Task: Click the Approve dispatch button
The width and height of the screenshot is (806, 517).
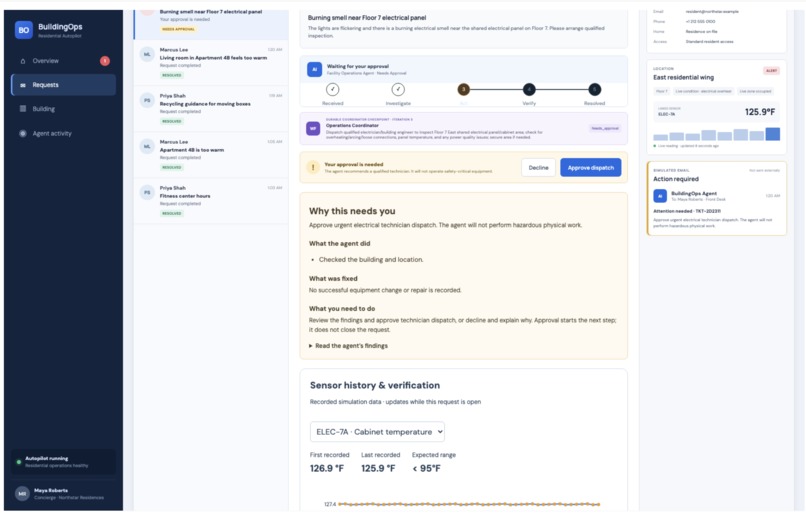Action: point(591,168)
